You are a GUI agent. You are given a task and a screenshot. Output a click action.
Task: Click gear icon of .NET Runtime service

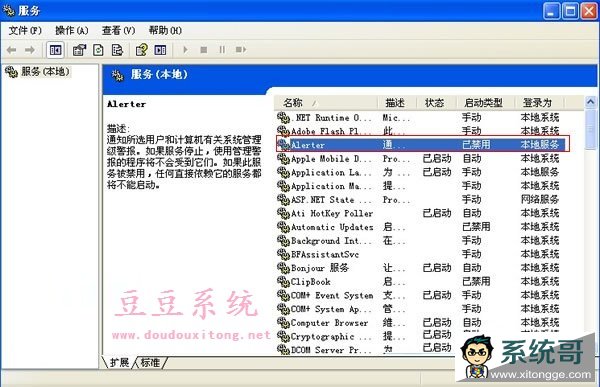283,117
